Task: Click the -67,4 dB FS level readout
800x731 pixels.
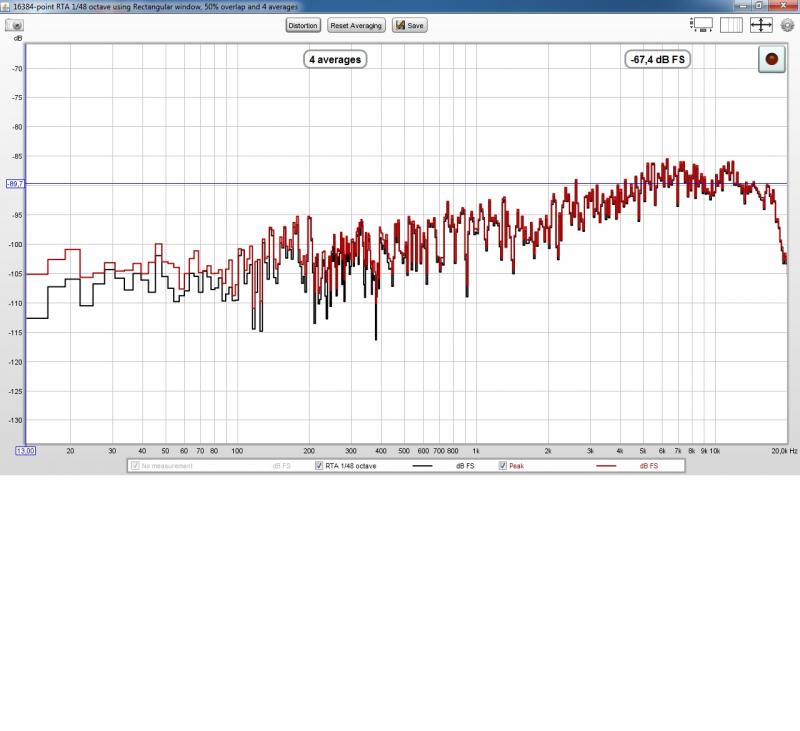Action: pyautogui.click(x=658, y=60)
